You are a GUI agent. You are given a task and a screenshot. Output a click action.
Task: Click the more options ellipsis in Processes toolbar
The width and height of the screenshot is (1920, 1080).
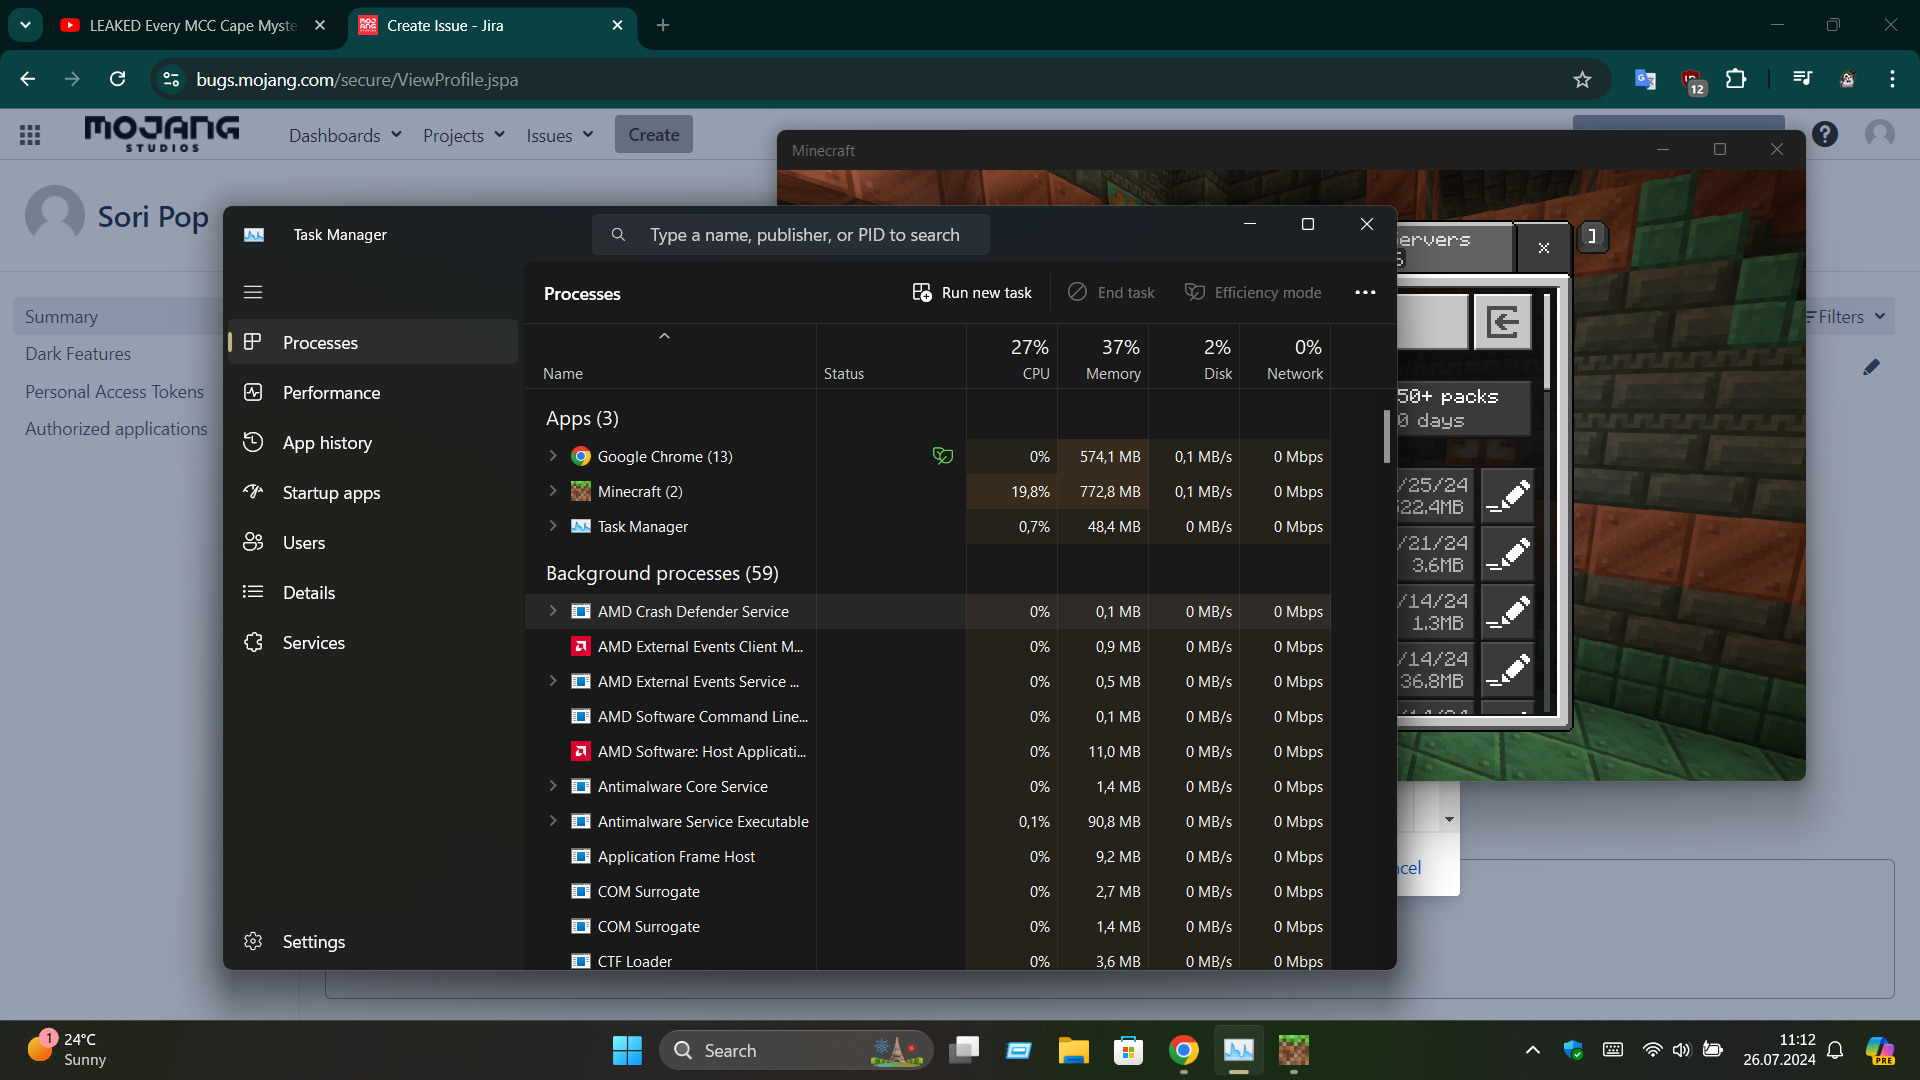pos(1365,292)
